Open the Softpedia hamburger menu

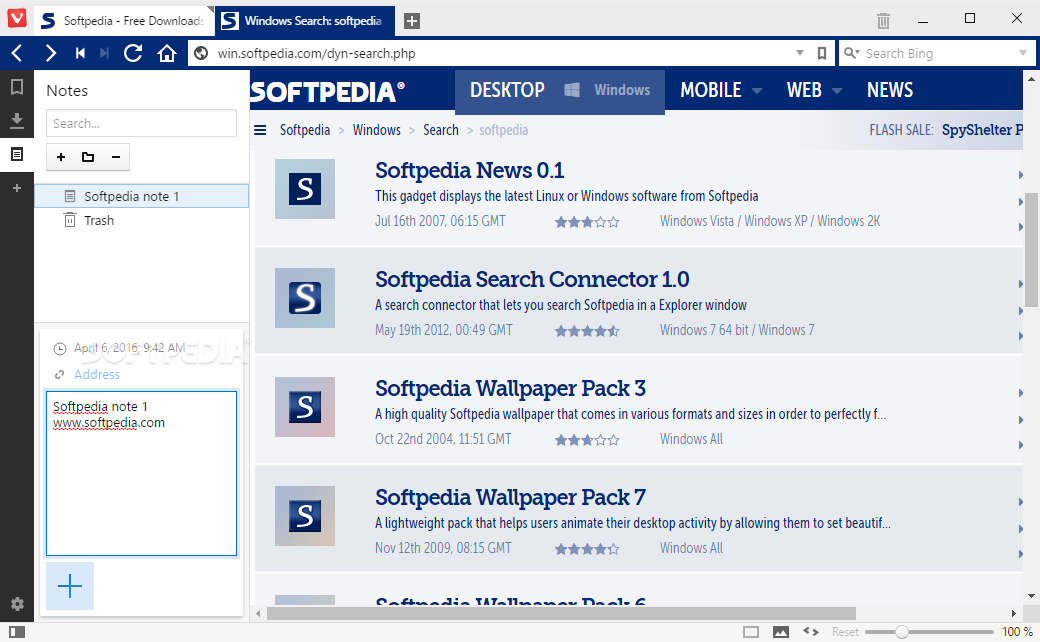(260, 130)
